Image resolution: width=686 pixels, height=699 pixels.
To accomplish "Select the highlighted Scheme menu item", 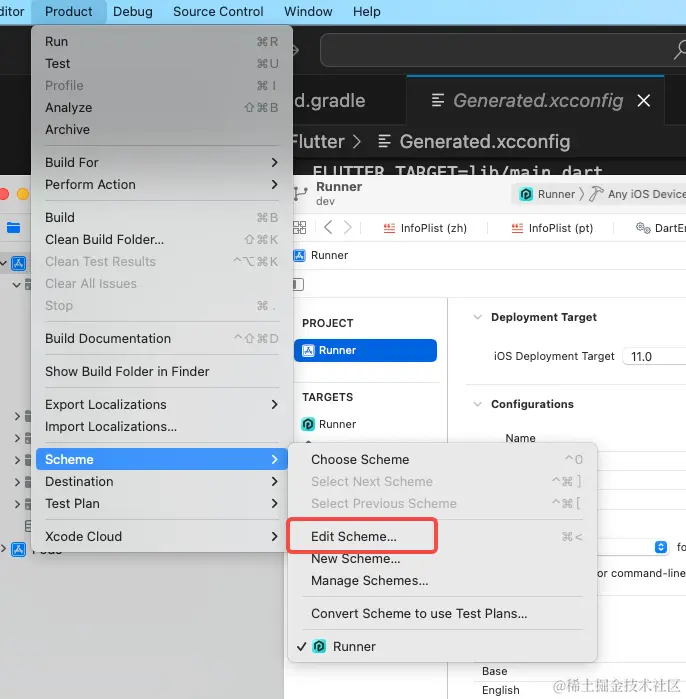I will [x=162, y=459].
